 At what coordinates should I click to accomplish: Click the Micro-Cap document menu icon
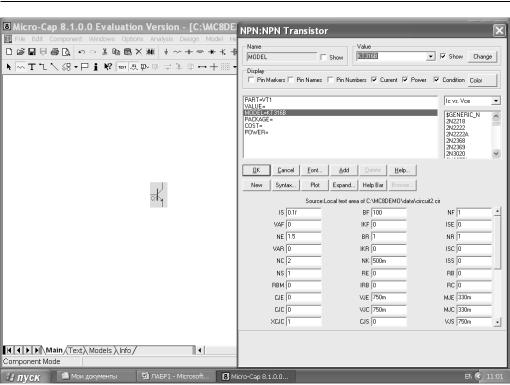[8, 39]
